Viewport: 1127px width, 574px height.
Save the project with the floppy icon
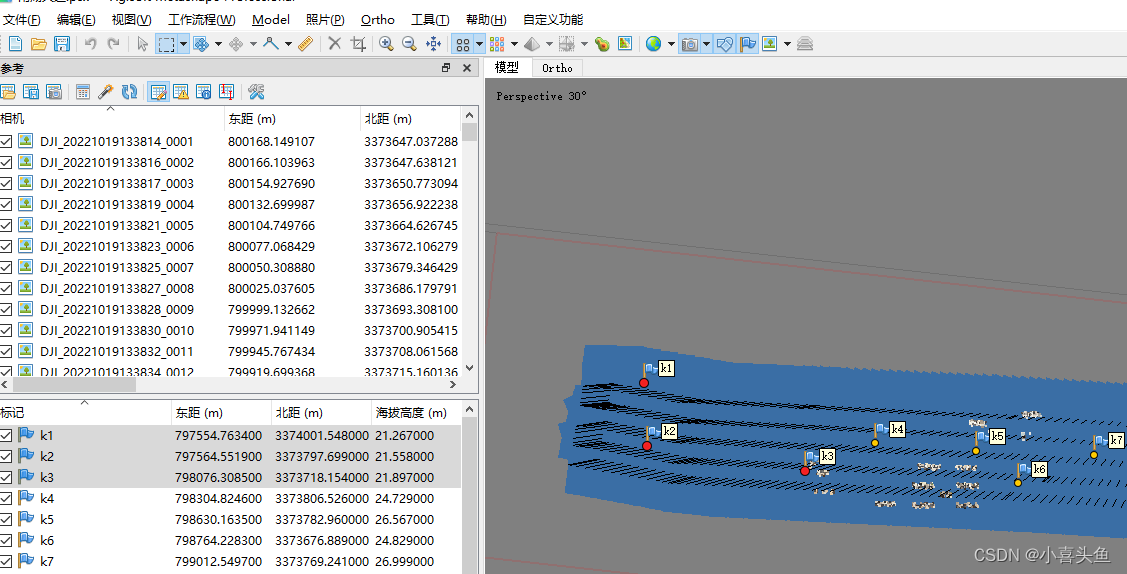click(x=63, y=45)
